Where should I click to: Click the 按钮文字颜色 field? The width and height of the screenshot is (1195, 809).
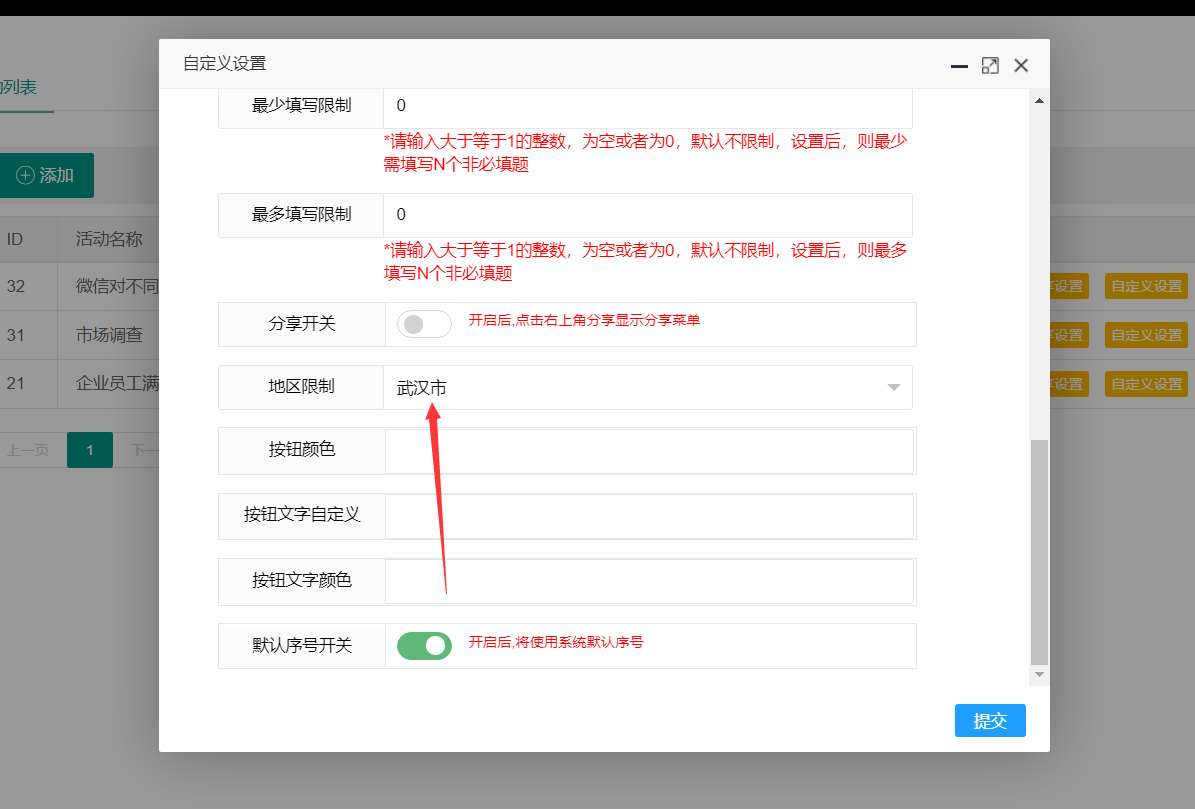click(649, 581)
